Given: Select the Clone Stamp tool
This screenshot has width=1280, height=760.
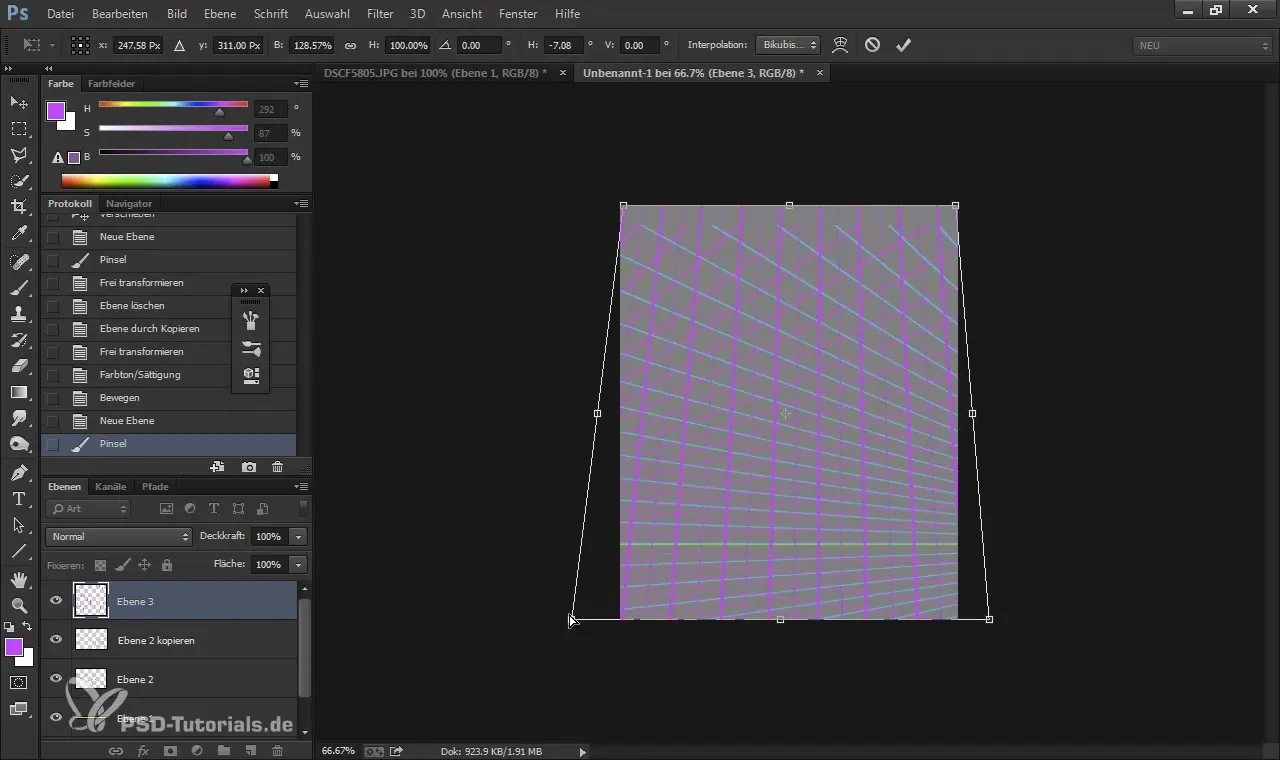Looking at the screenshot, I should [19, 314].
